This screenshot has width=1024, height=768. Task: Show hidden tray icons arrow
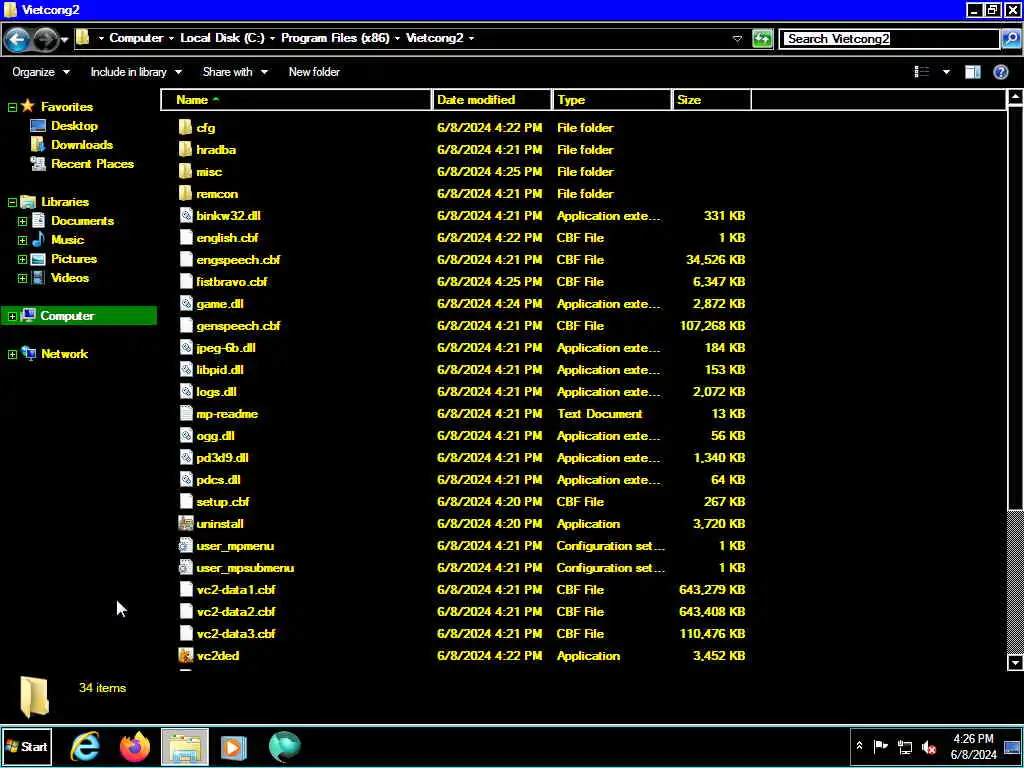[x=859, y=746]
